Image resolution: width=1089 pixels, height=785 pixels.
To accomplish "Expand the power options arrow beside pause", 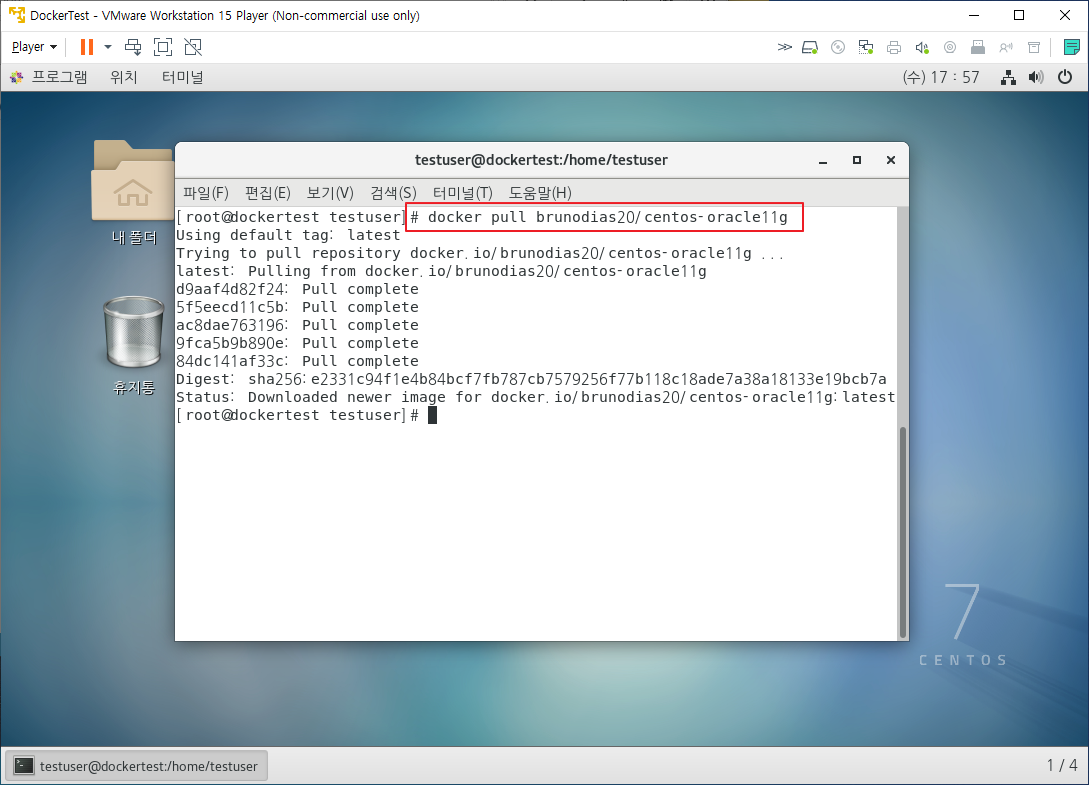I will point(108,47).
